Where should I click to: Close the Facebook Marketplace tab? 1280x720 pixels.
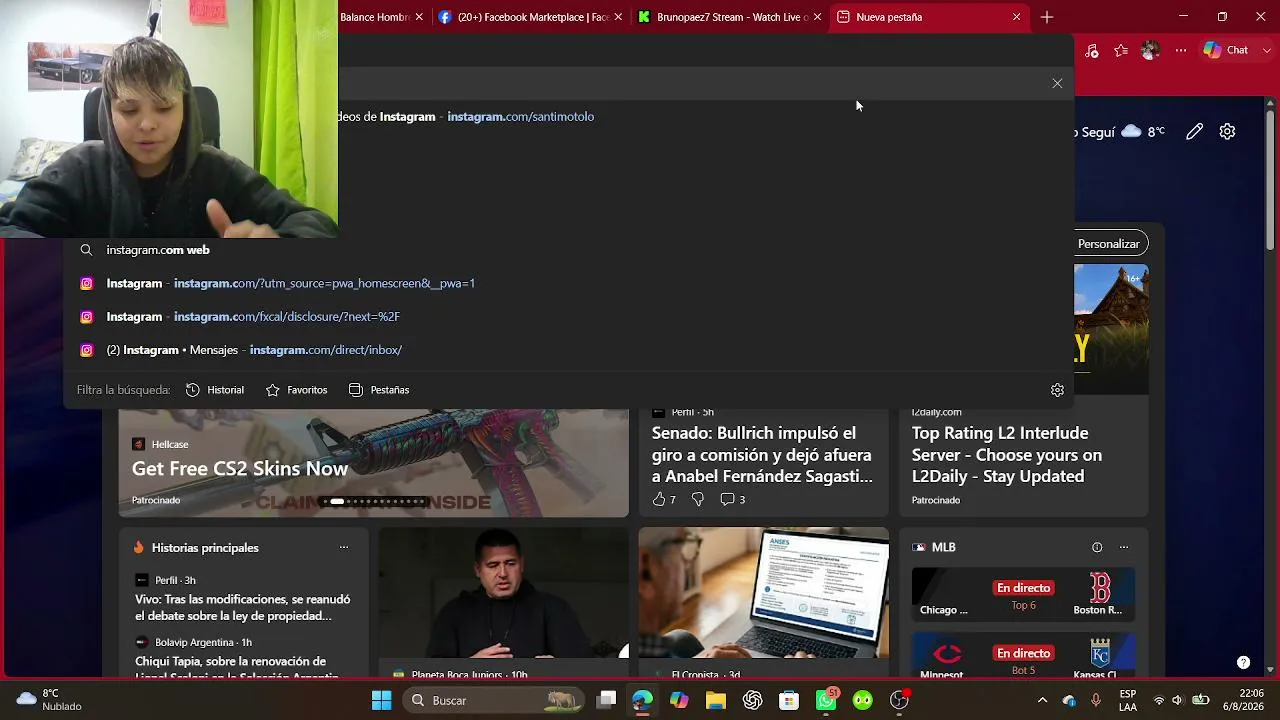pos(618,17)
